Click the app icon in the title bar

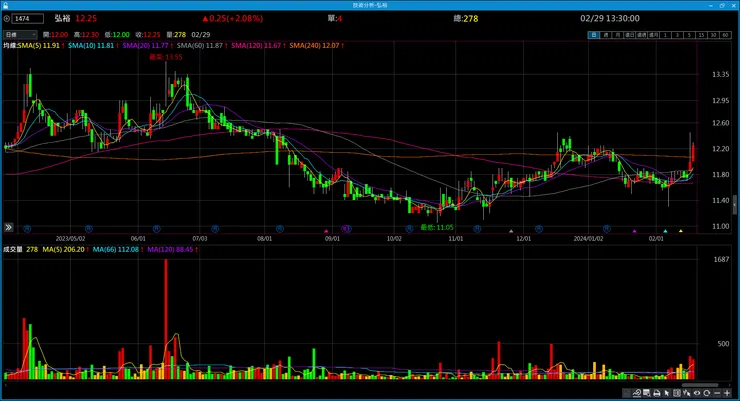point(5,5)
